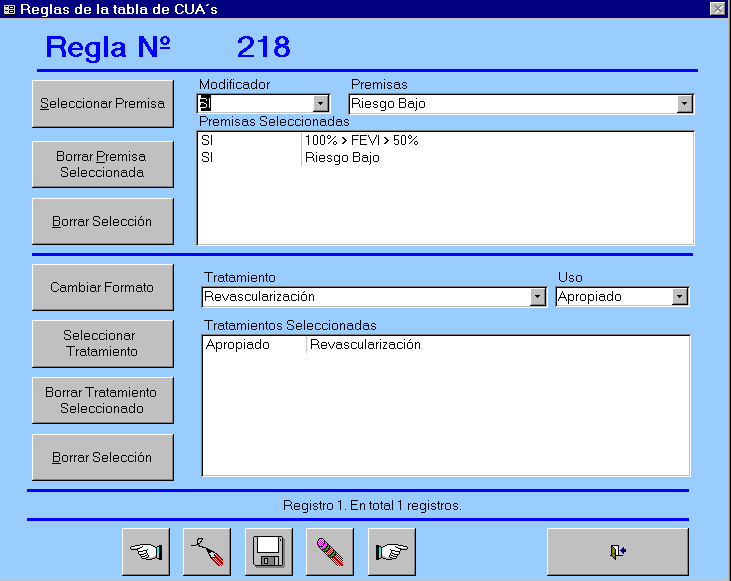Open the Modificador dropdown arrow
Viewport: 731px width, 581px height.
pyautogui.click(x=320, y=103)
